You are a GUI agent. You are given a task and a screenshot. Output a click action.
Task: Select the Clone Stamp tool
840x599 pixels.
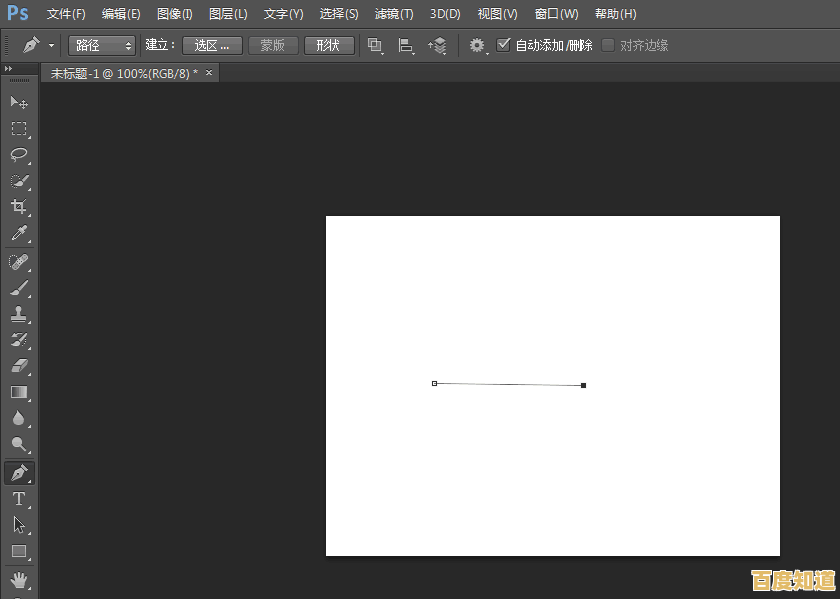19,313
